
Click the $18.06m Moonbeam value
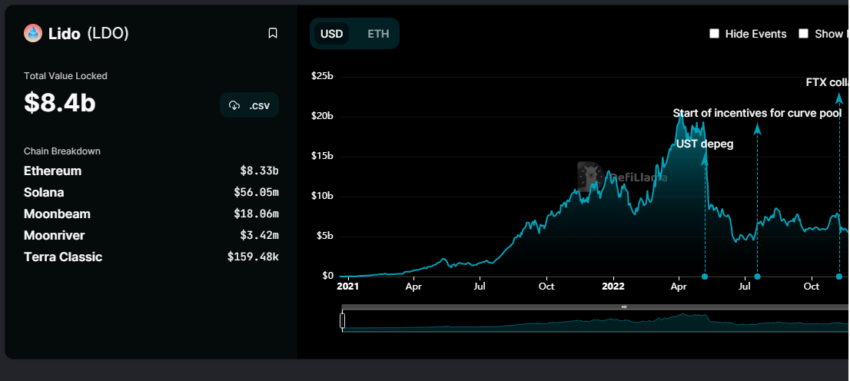pos(256,214)
